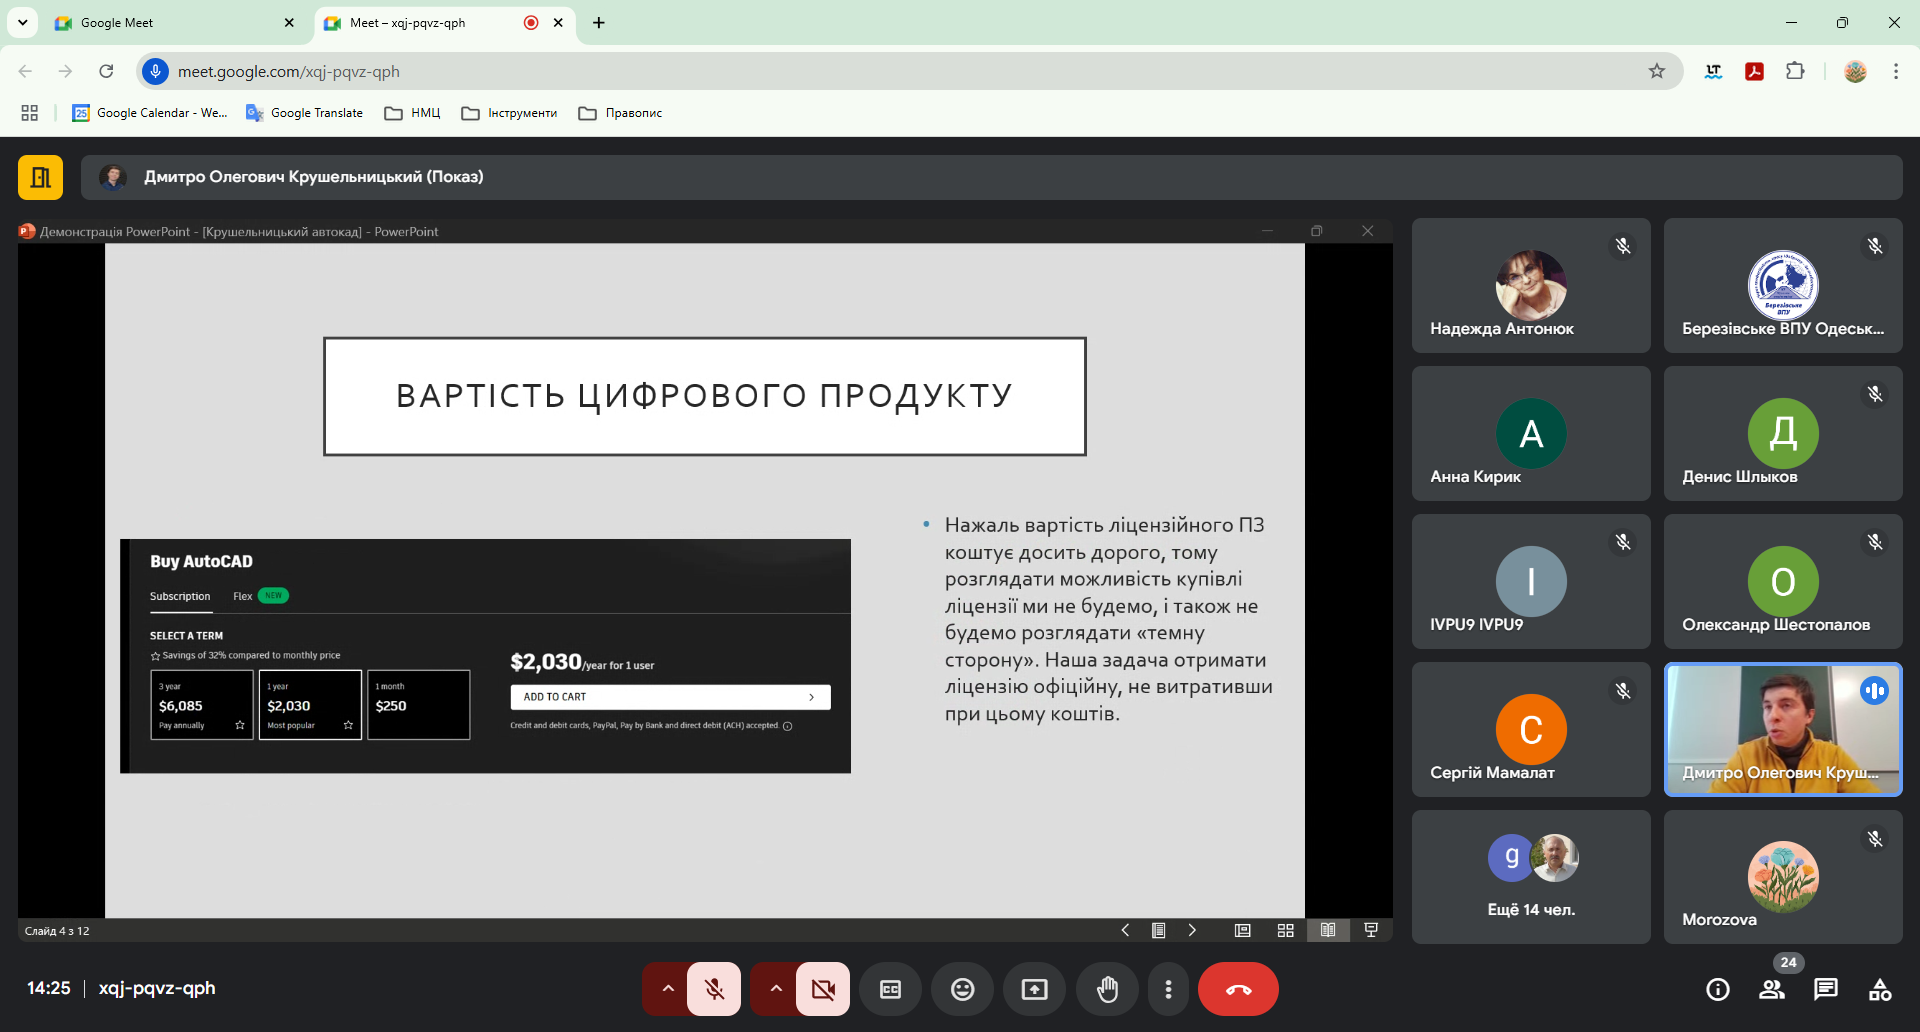Image resolution: width=1920 pixels, height=1032 pixels.
Task: Click the red leave call button
Action: [x=1238, y=989]
